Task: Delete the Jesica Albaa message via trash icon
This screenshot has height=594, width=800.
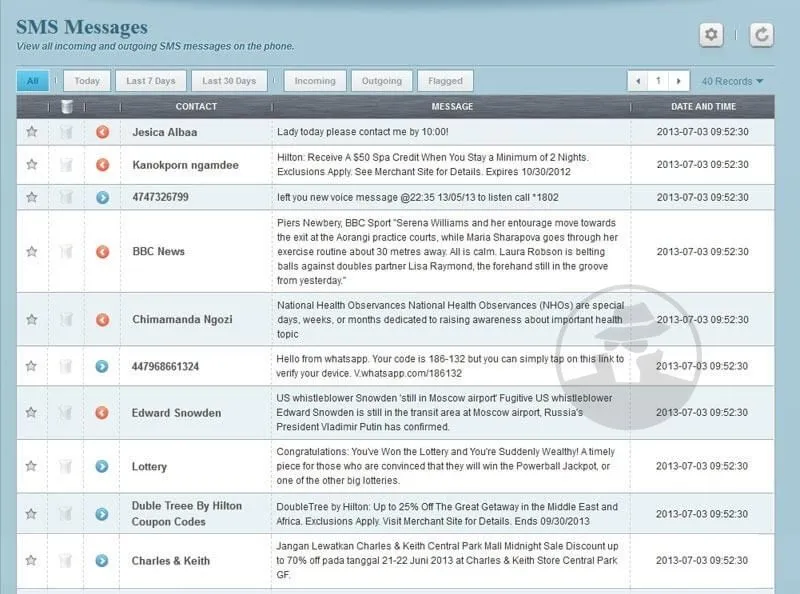Action: click(x=66, y=132)
